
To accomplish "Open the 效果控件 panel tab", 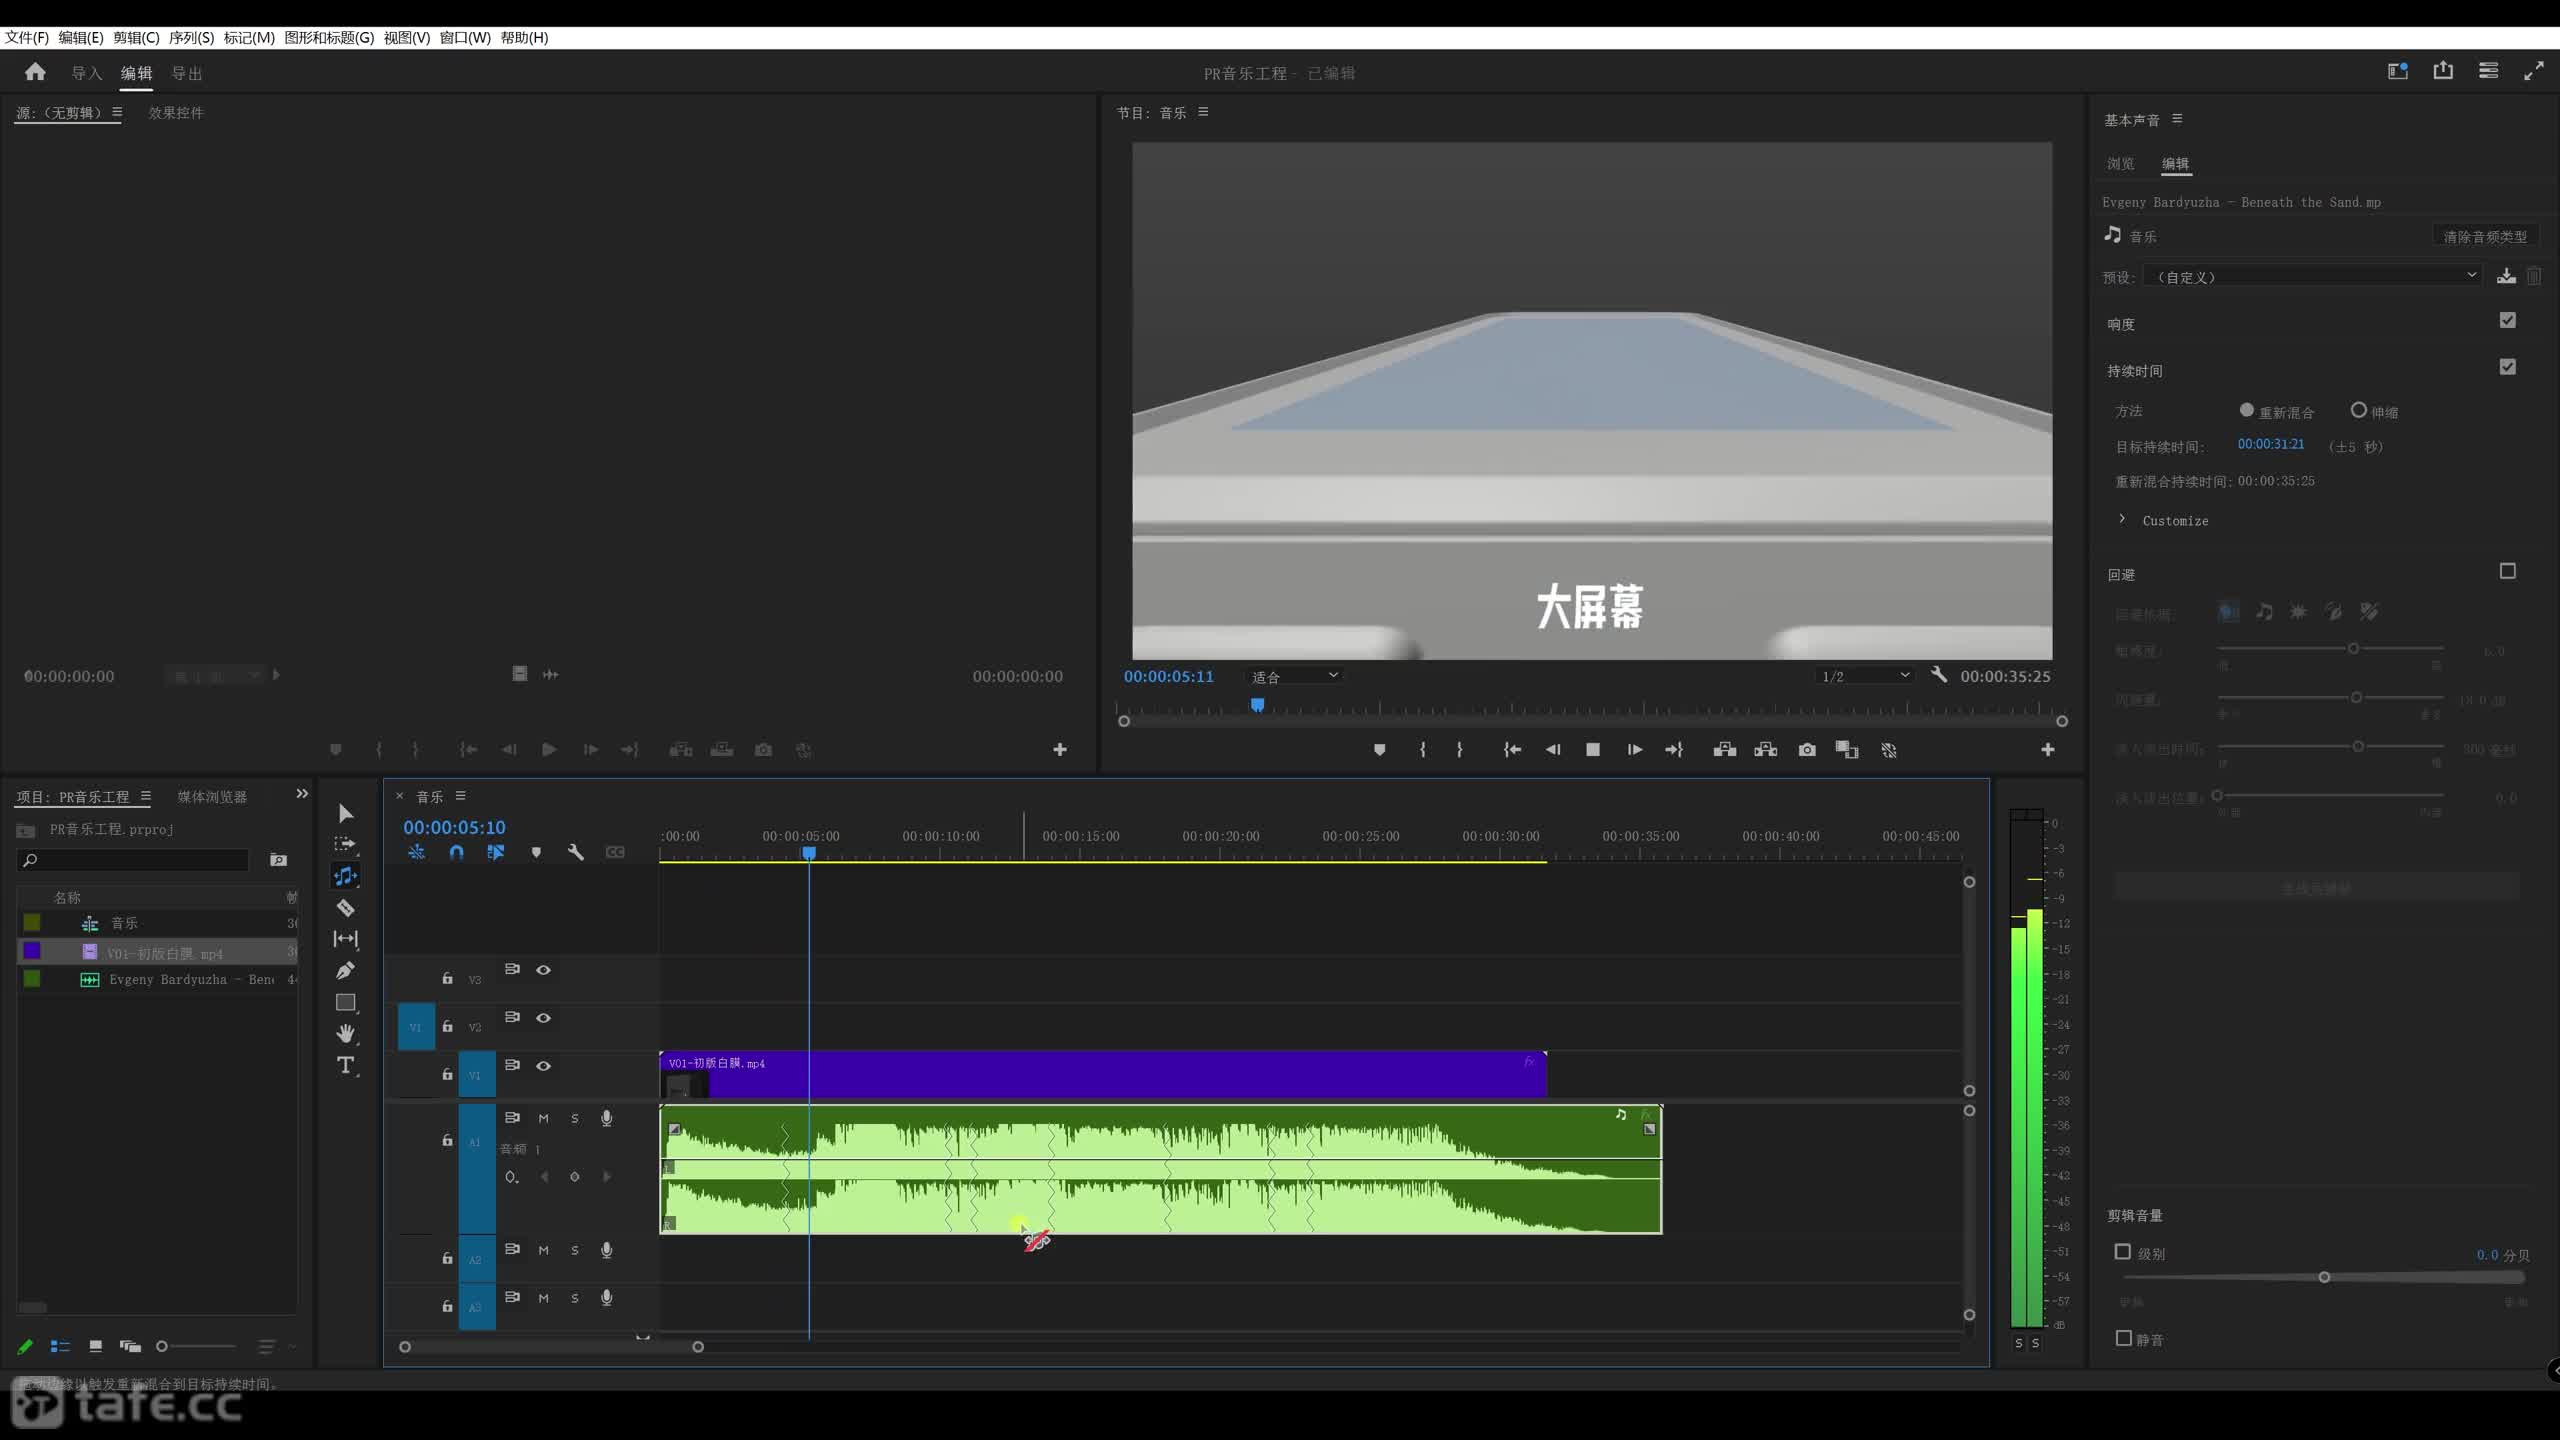I will point(176,113).
